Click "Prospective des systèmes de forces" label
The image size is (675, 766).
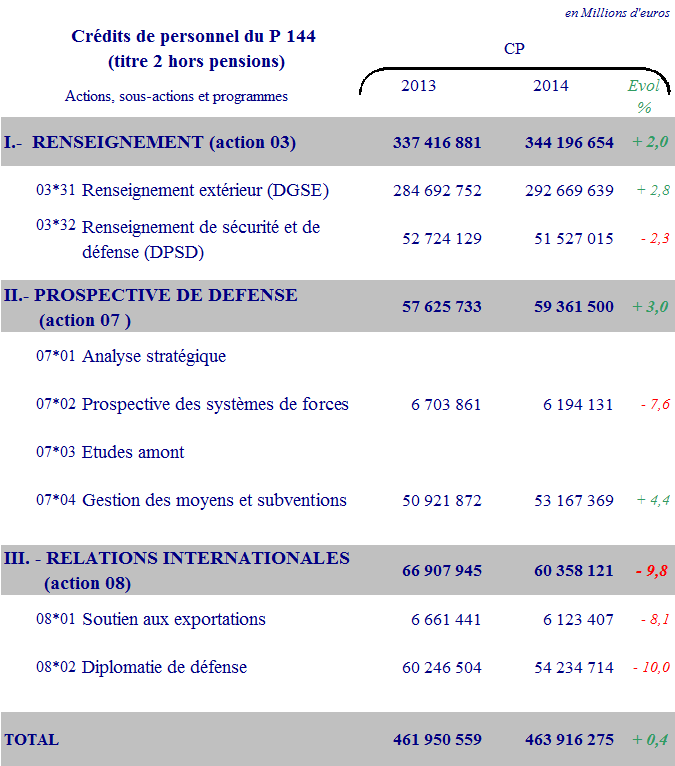[x=215, y=405]
